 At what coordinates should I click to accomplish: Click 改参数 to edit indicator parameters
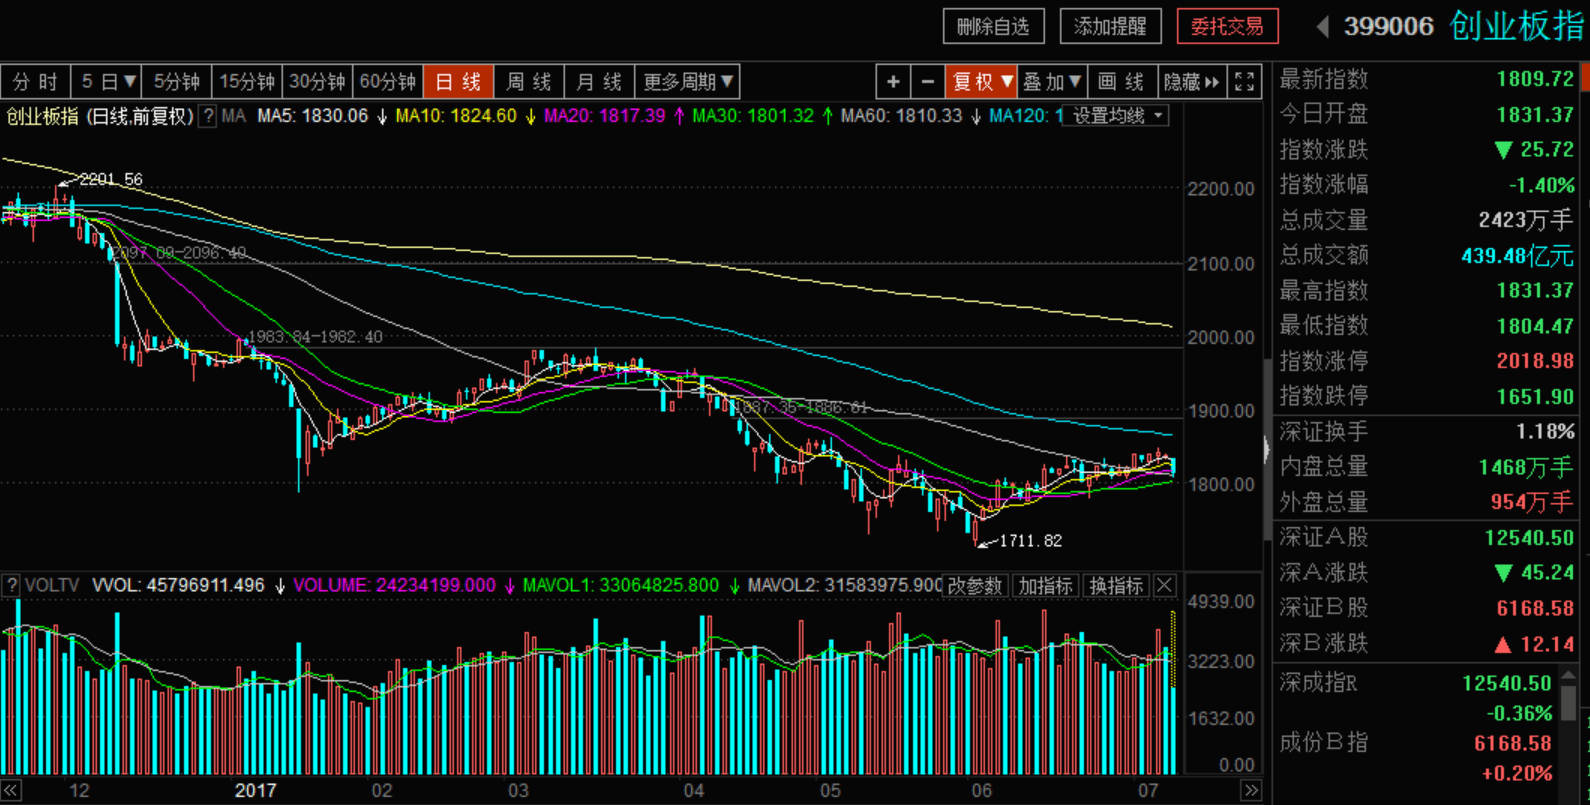coord(975,586)
